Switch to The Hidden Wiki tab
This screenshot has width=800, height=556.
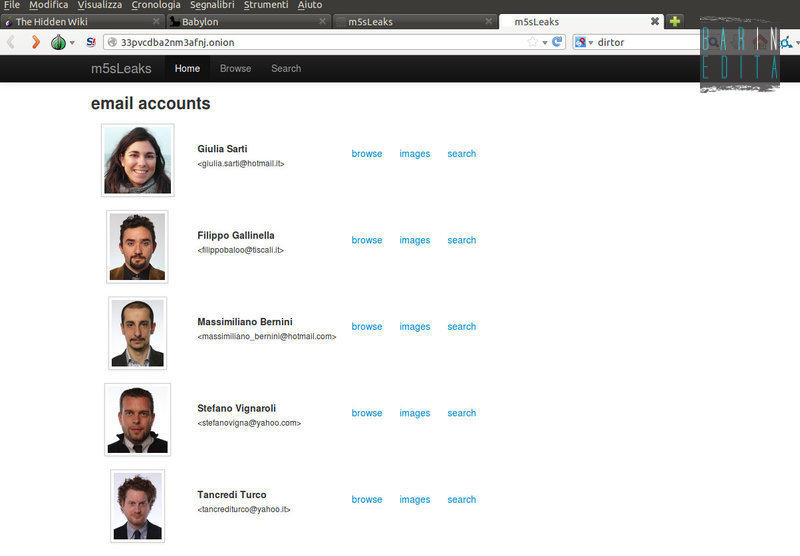coord(82,21)
